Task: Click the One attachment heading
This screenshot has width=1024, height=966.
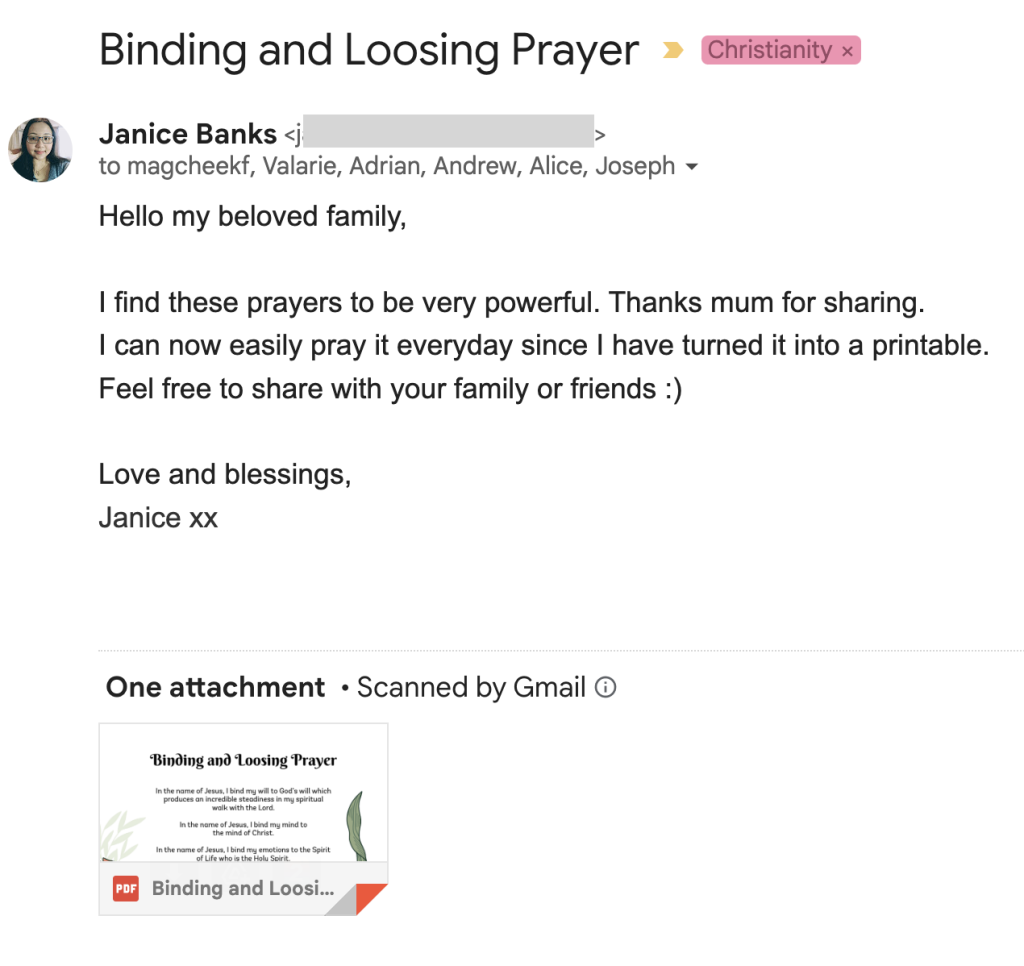Action: (x=216, y=687)
